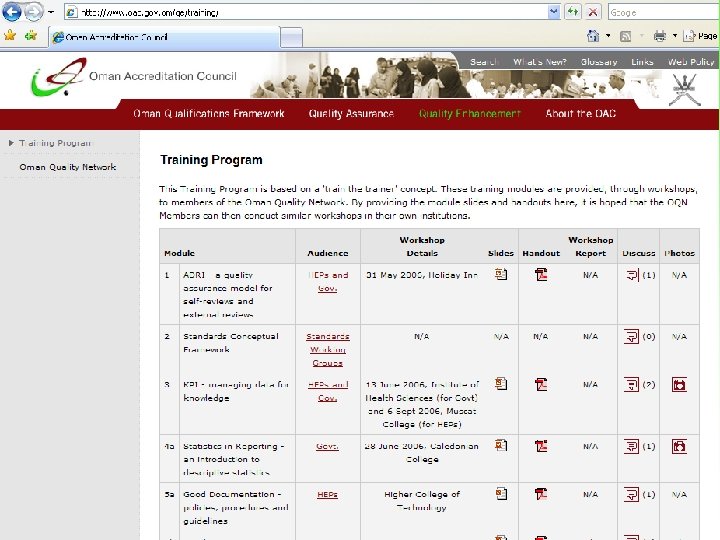Open discussion icon for Good Documentation module
720x540 pixels.
tap(631, 495)
